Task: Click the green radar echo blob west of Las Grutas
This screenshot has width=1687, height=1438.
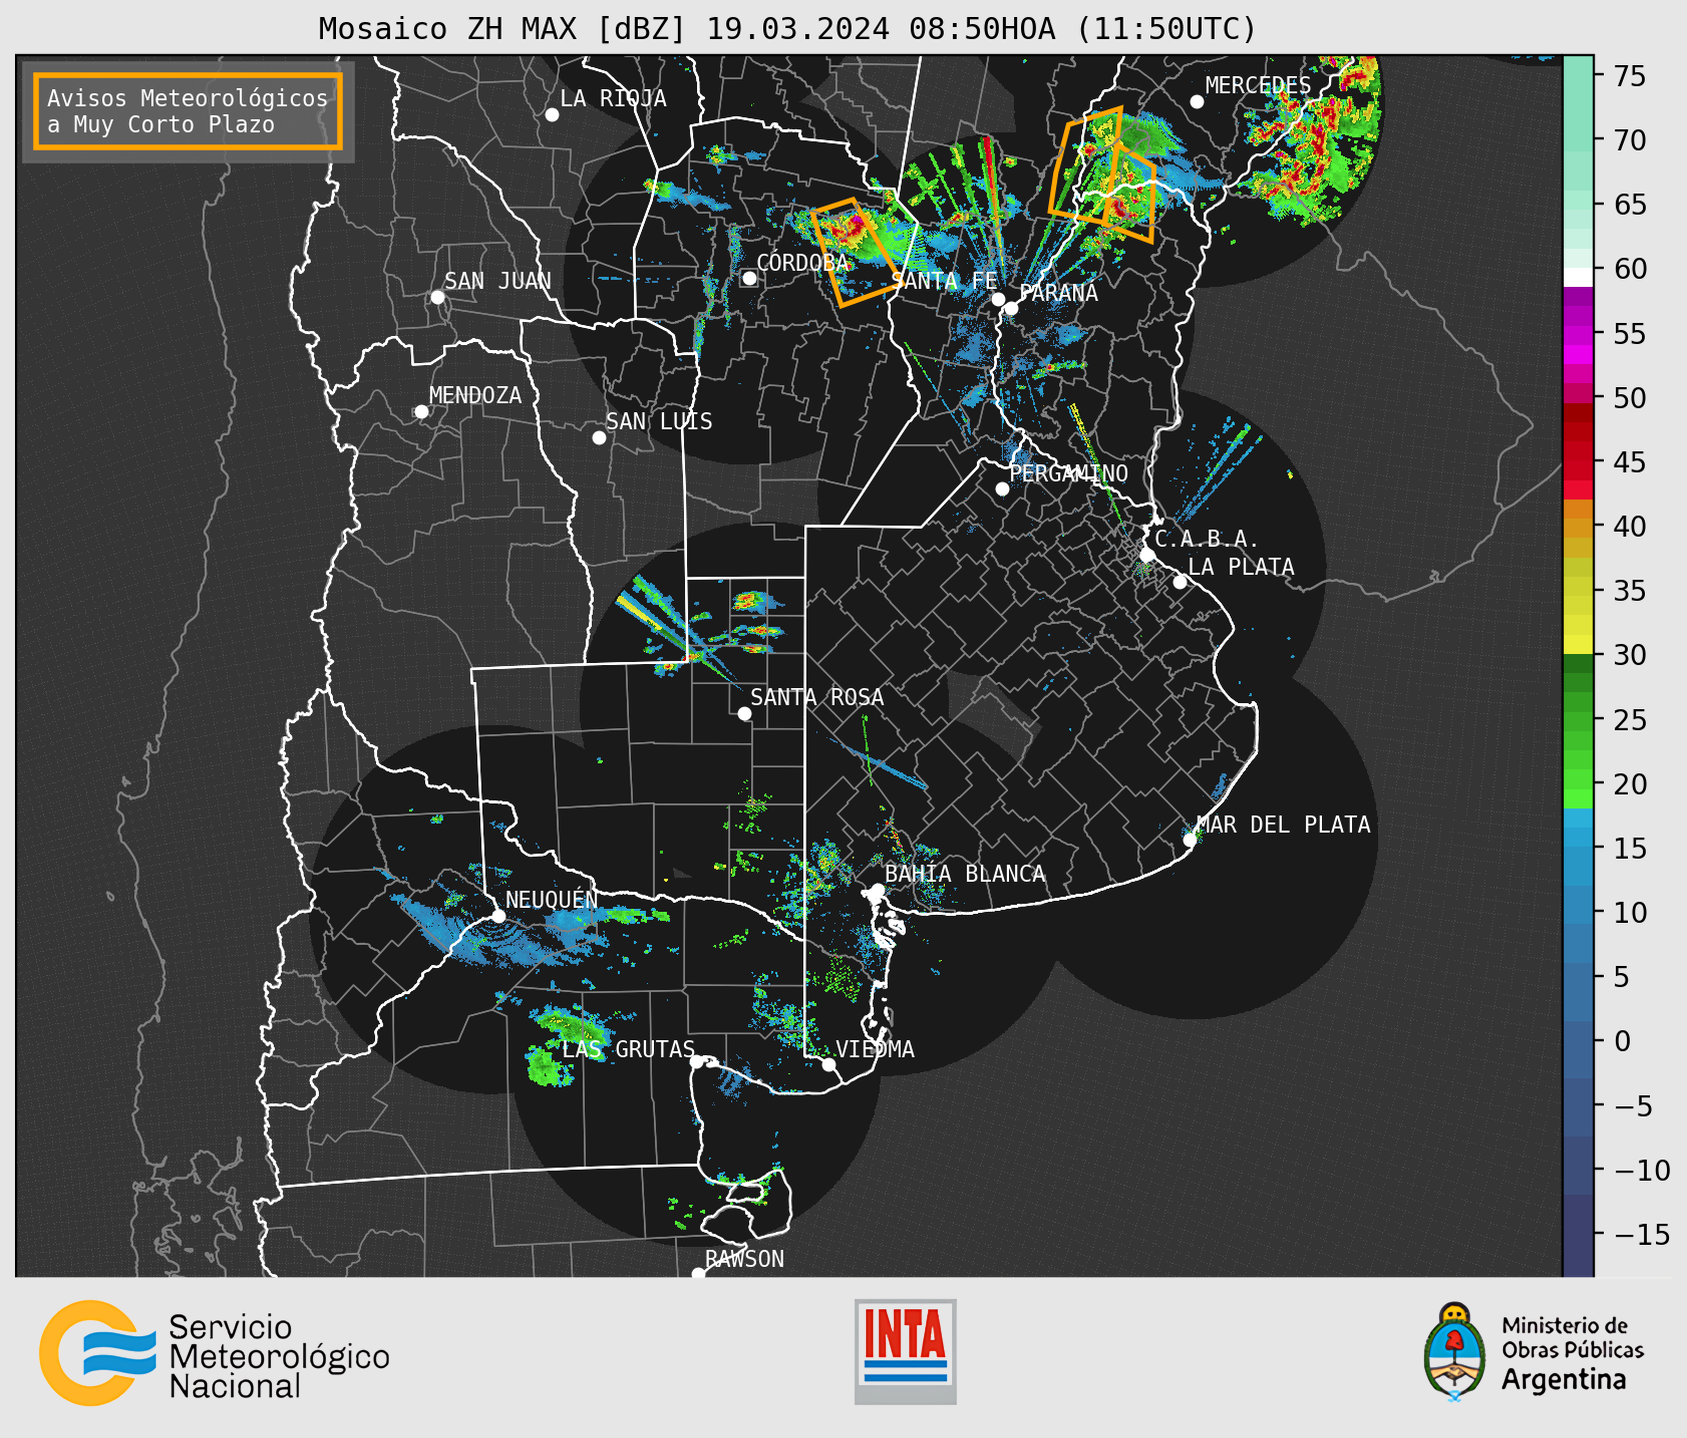Action: tap(545, 1066)
